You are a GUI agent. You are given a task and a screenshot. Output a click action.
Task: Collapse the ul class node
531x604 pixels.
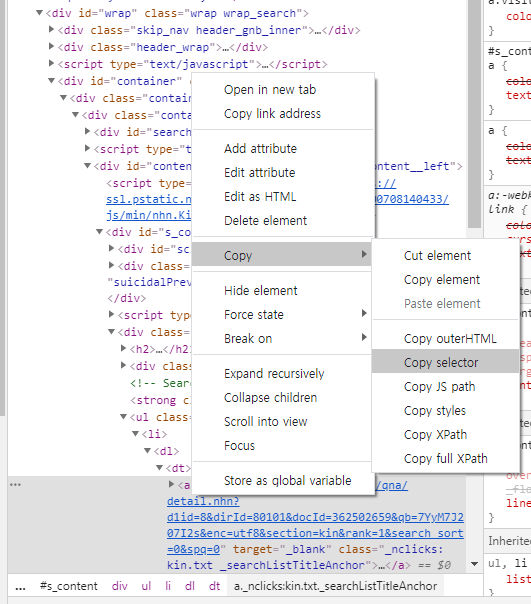pos(123,416)
